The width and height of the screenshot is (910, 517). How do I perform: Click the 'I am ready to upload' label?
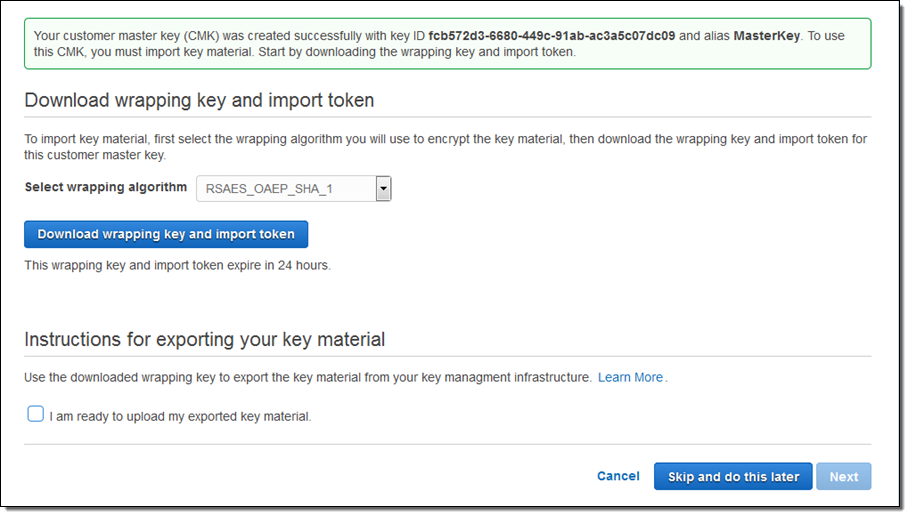click(180, 416)
